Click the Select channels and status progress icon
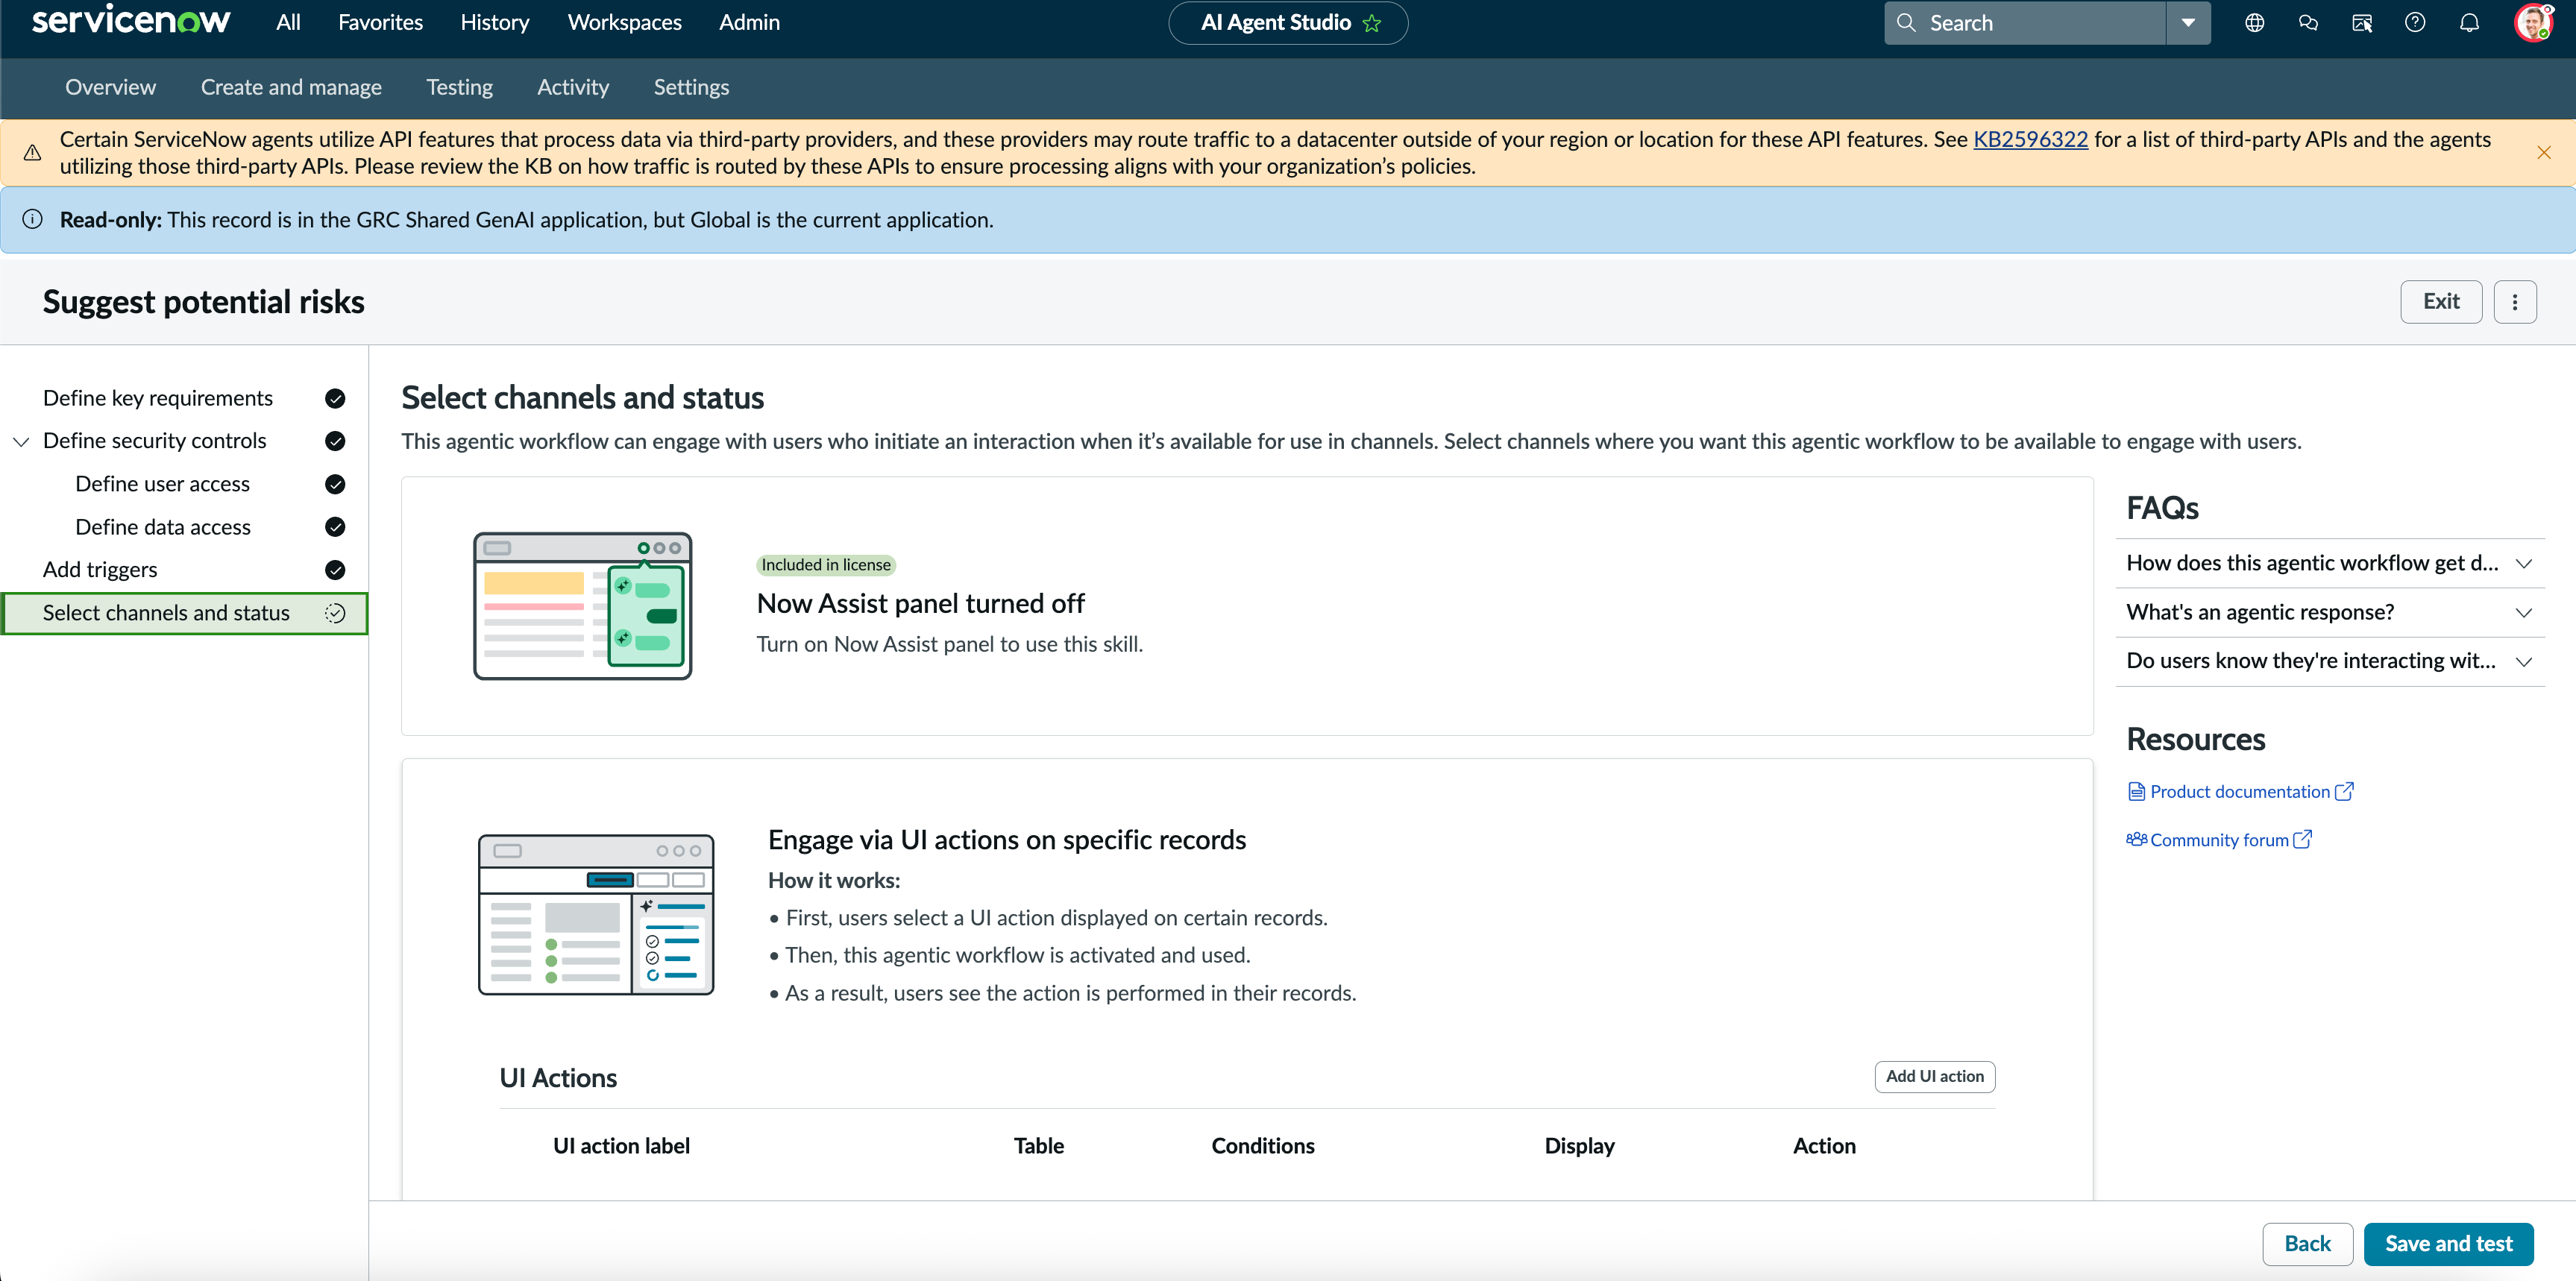 point(335,614)
